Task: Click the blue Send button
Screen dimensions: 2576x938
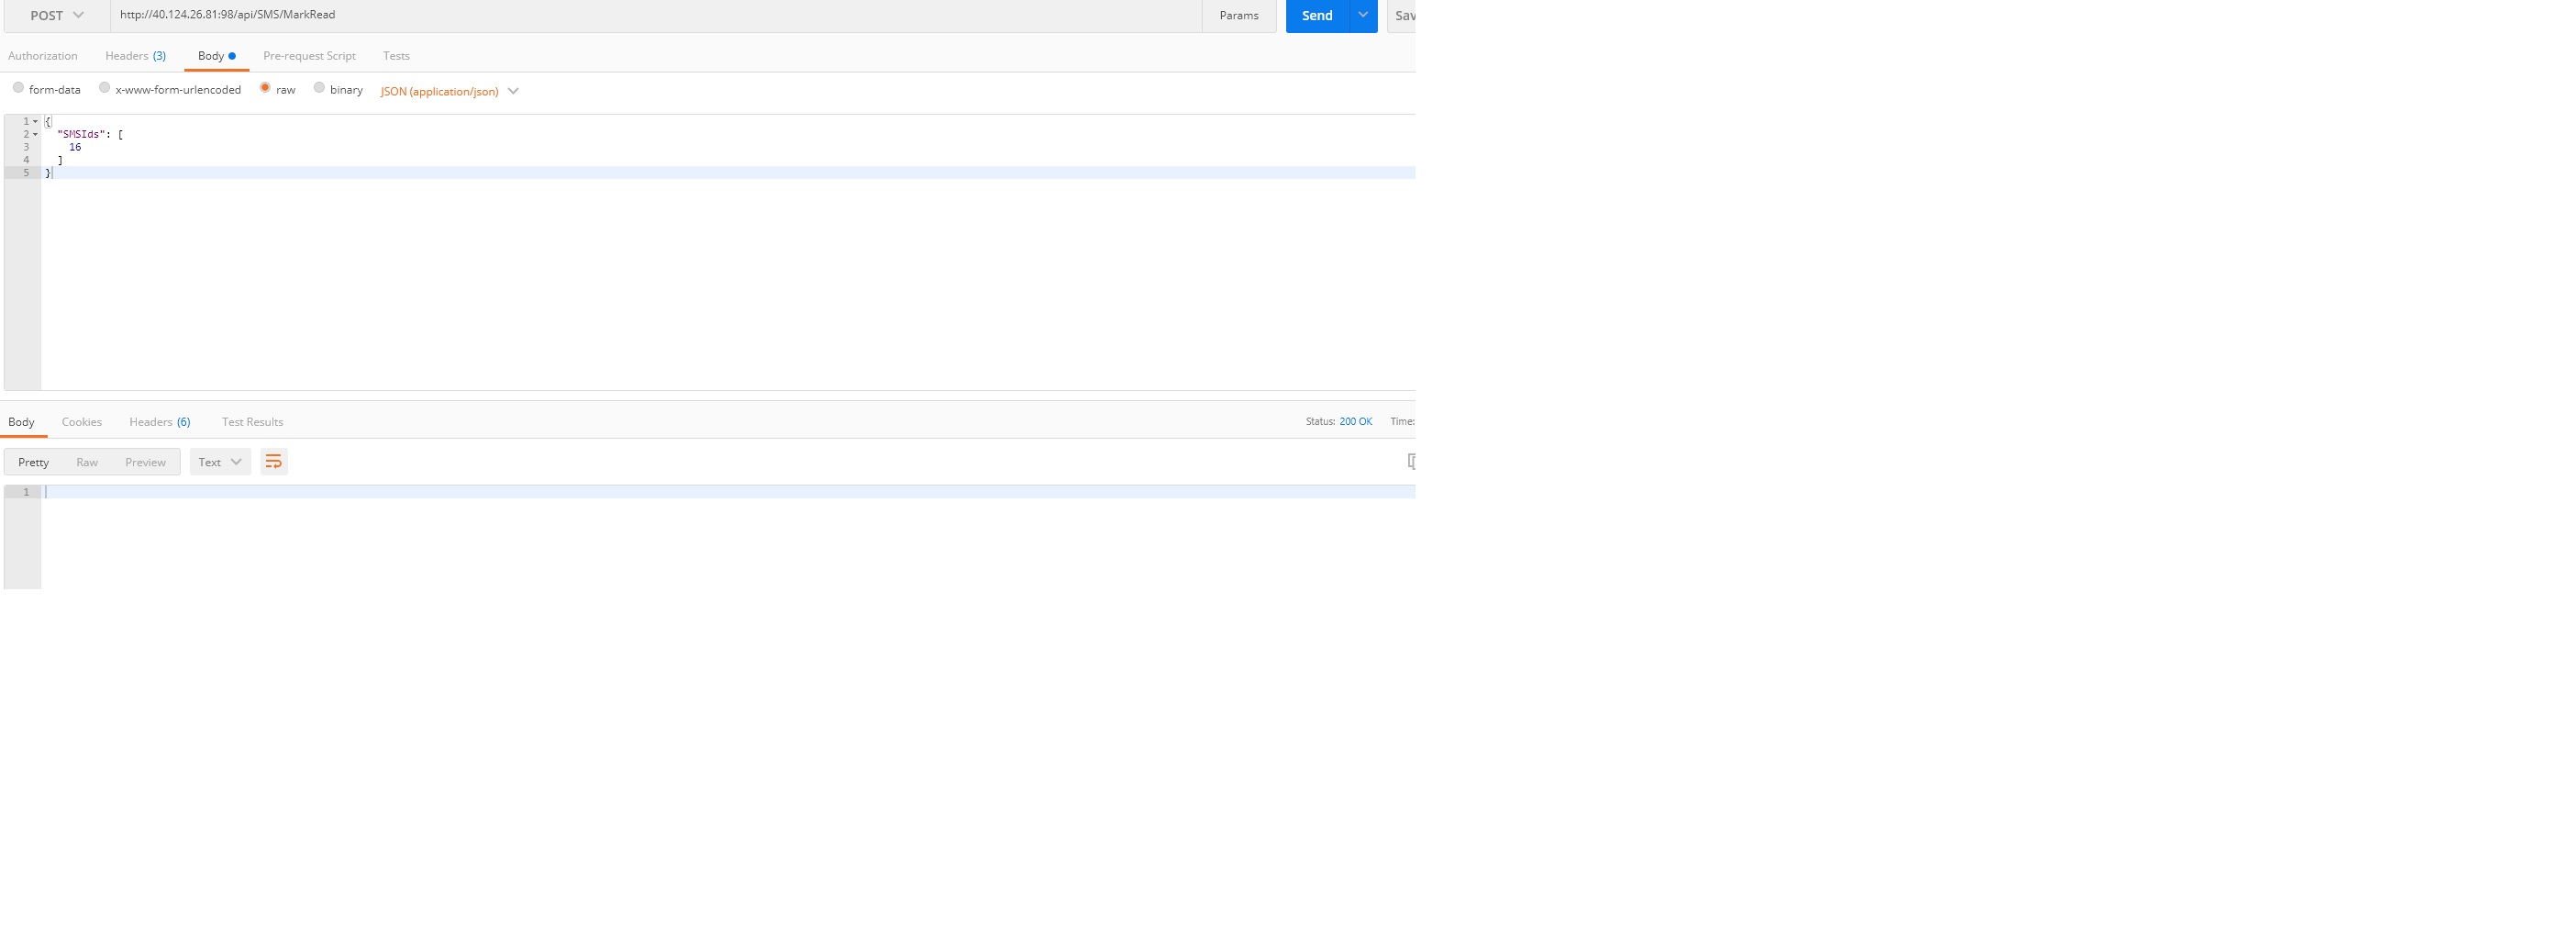Action: tap(1316, 15)
